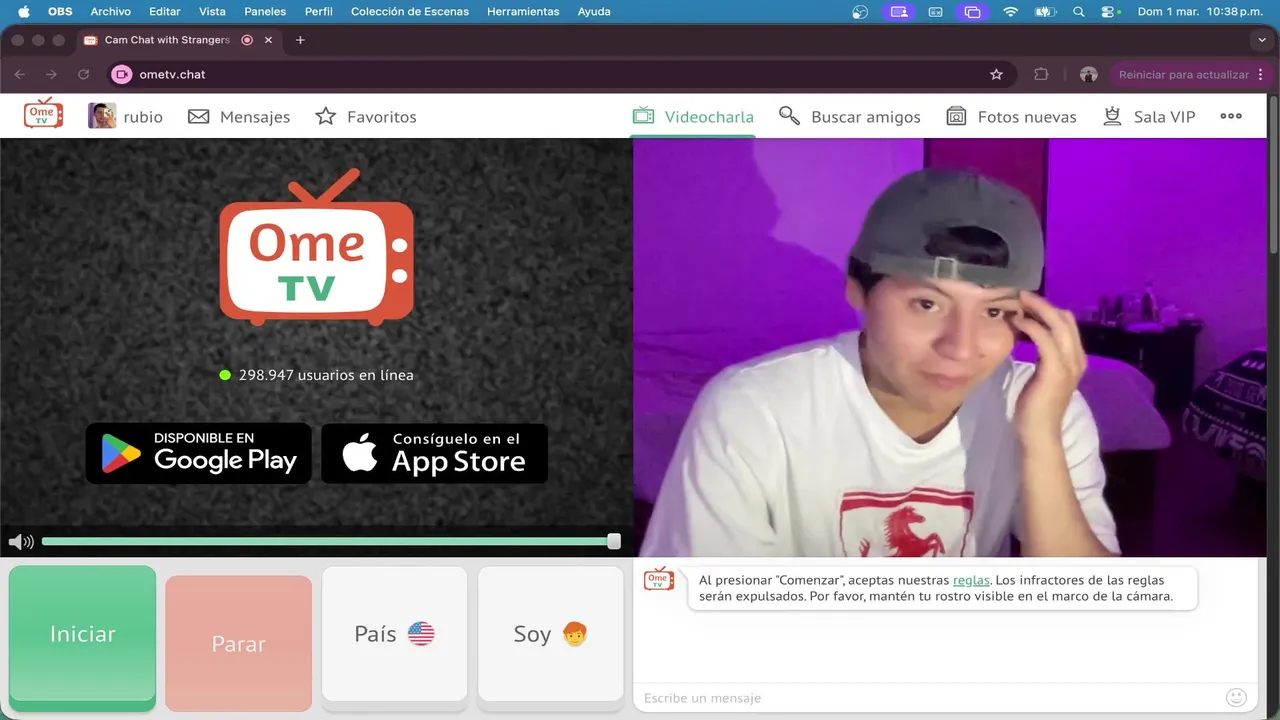Click the Parar button
1280x720 pixels.
tap(239, 643)
